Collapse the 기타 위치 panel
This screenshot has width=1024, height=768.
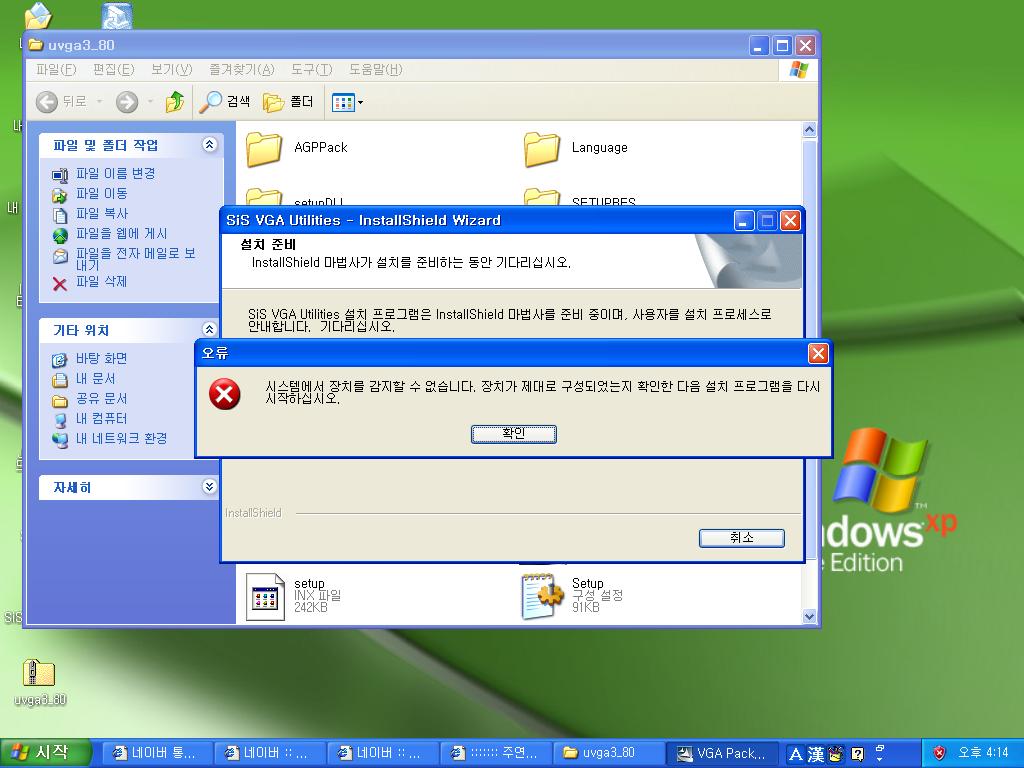[209, 329]
